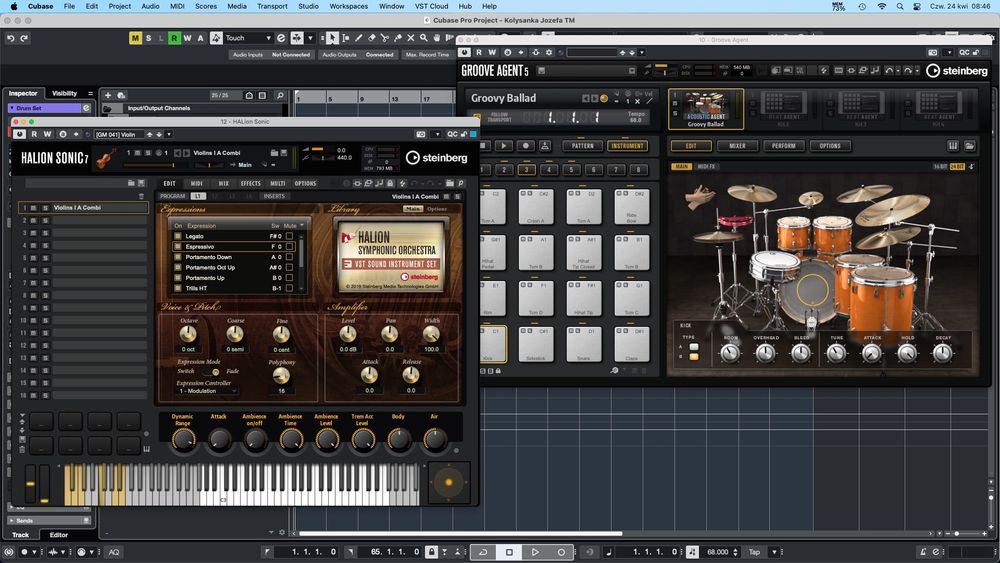Adjust the Dynamic Range knob

coord(182,439)
